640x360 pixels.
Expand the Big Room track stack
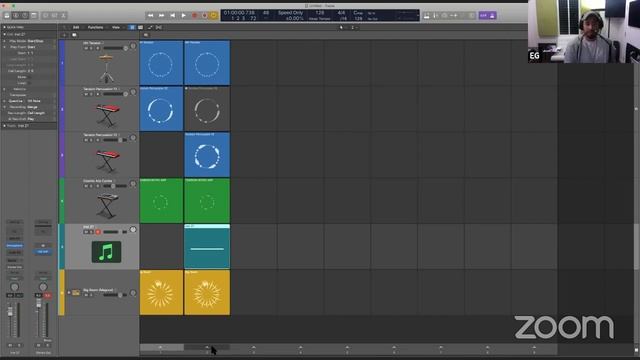coord(69,293)
